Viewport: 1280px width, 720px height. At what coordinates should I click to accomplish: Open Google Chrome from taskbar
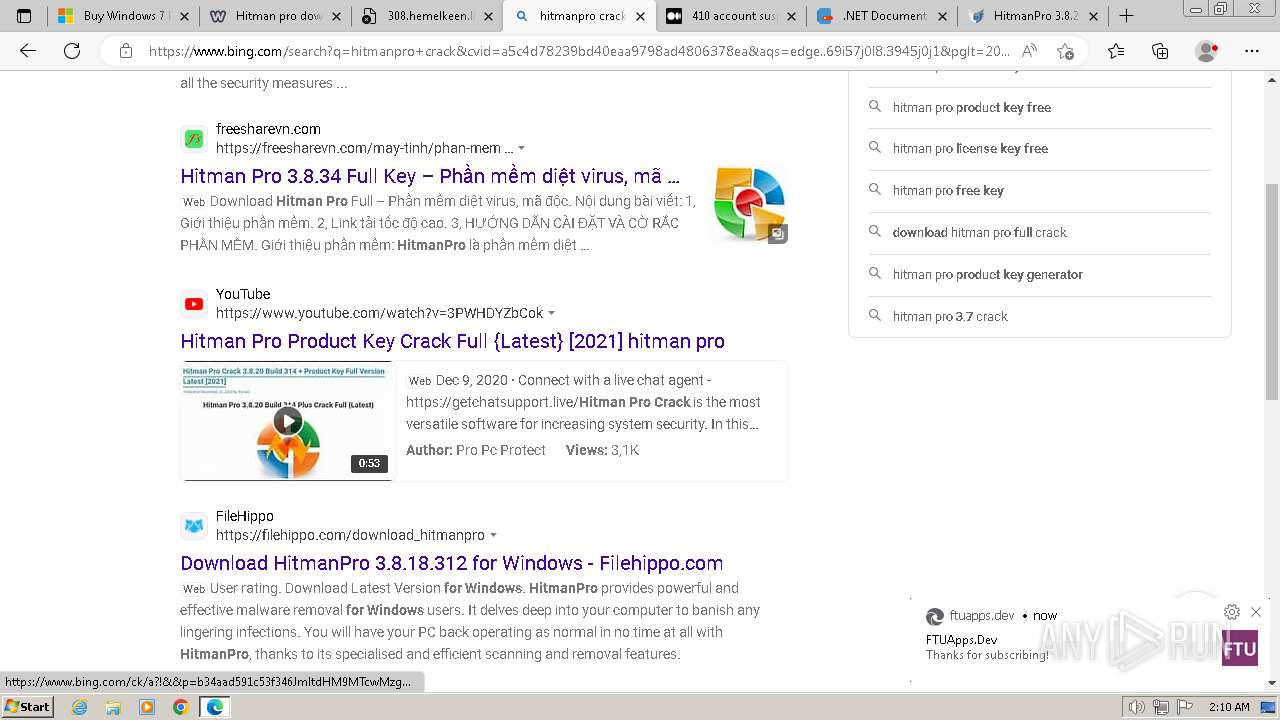pos(180,707)
